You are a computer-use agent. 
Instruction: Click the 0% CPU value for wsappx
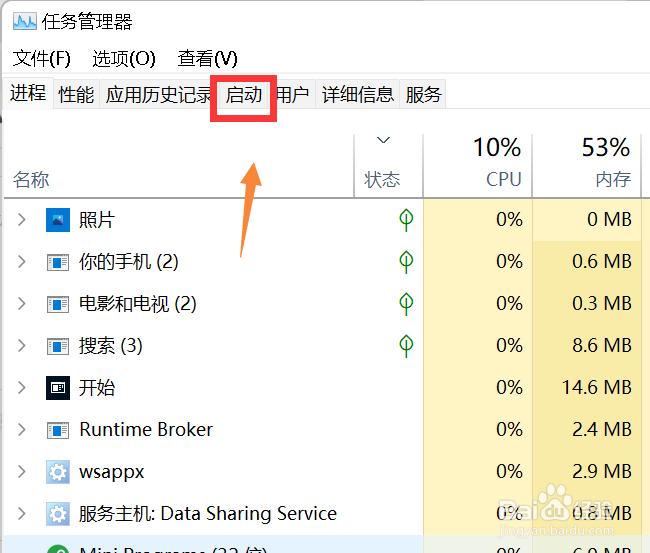point(509,471)
